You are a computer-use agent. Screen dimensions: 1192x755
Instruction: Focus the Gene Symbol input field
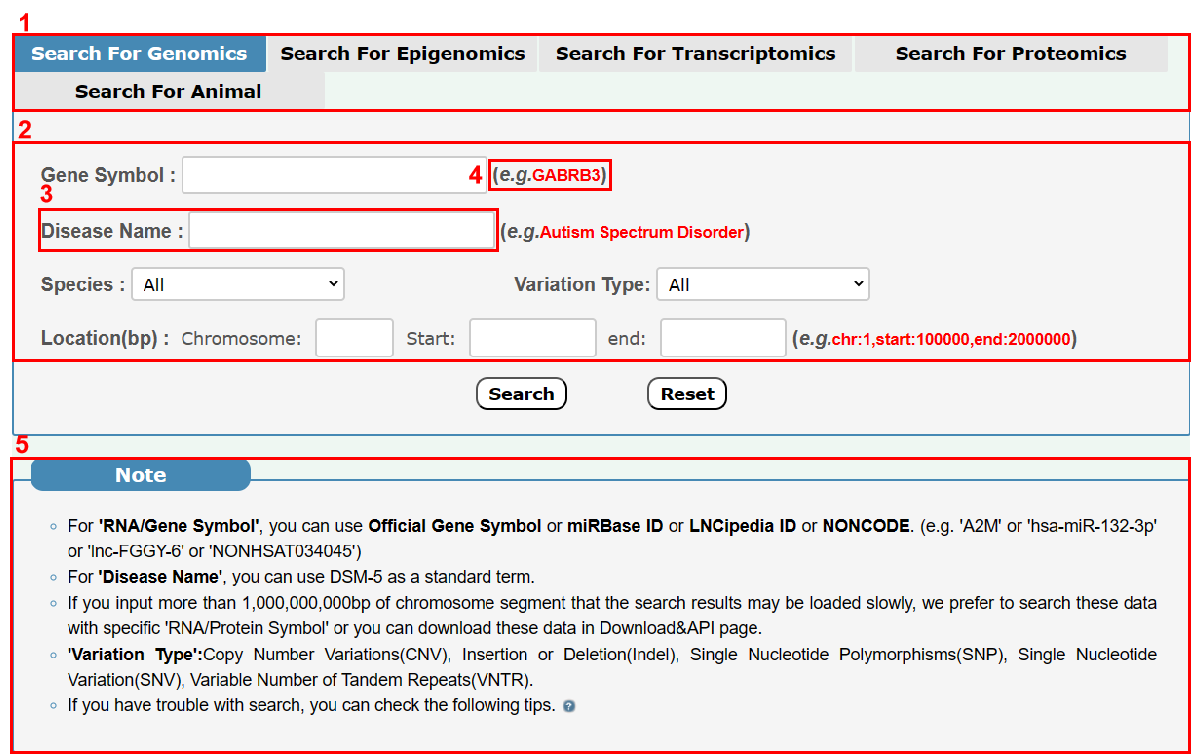pos(334,176)
